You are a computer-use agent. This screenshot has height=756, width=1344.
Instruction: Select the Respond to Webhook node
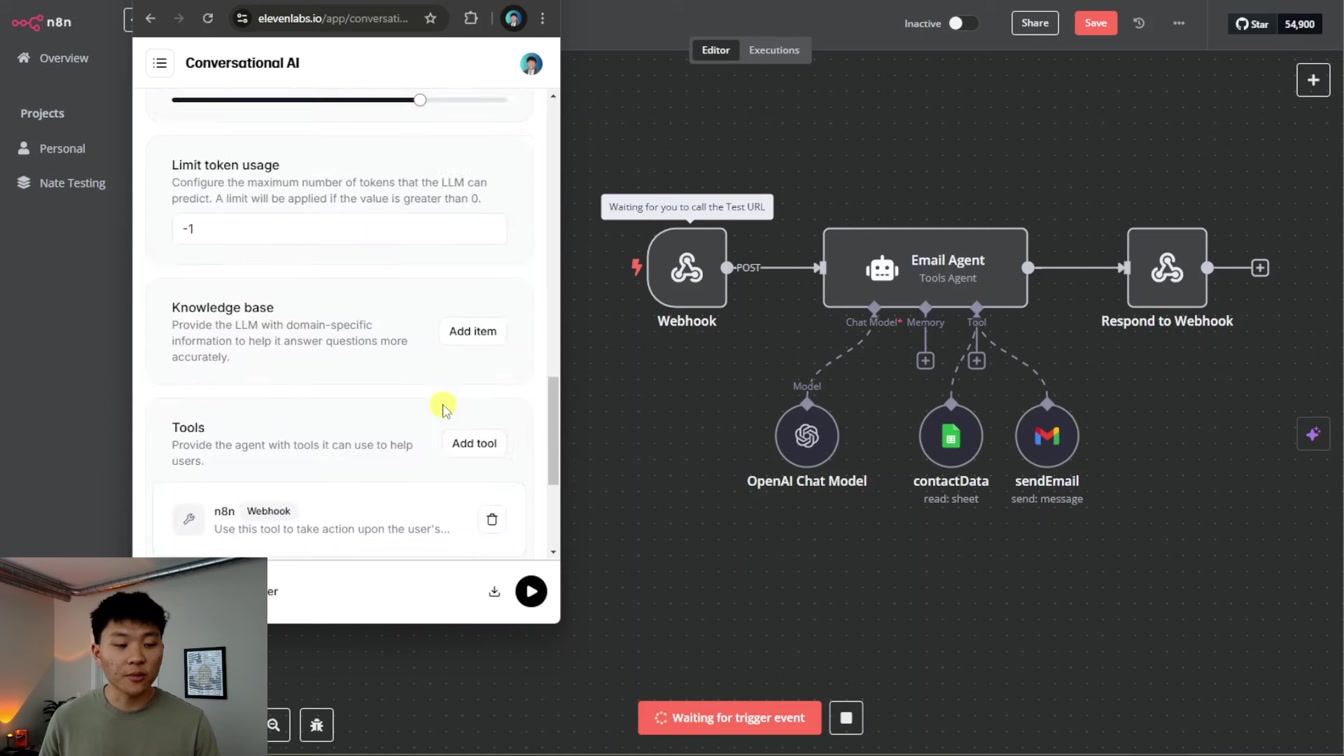point(1167,268)
